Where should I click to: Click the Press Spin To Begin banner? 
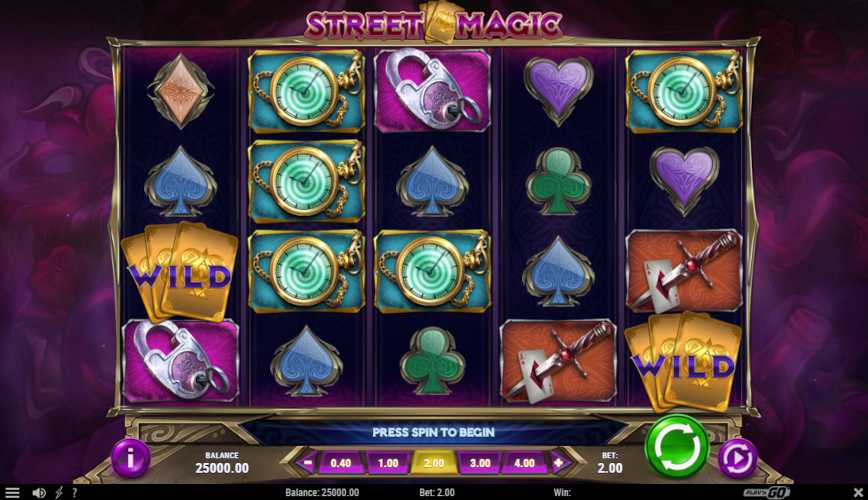(433, 432)
